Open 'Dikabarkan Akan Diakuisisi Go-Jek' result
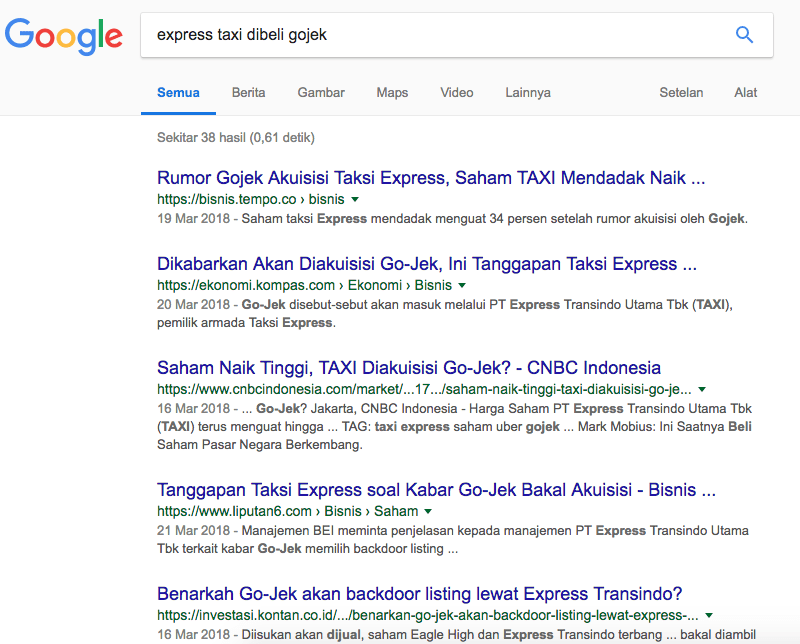 (x=427, y=264)
